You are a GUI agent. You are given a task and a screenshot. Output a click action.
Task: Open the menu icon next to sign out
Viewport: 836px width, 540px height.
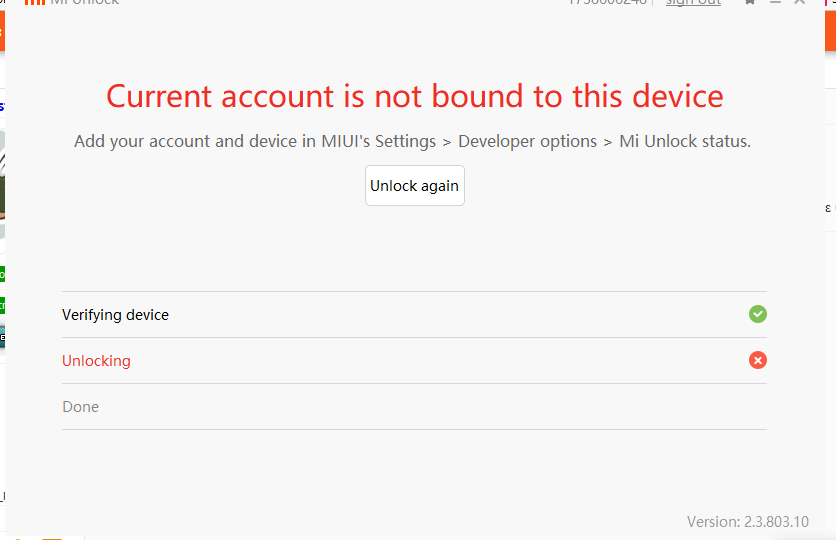[x=750, y=3]
